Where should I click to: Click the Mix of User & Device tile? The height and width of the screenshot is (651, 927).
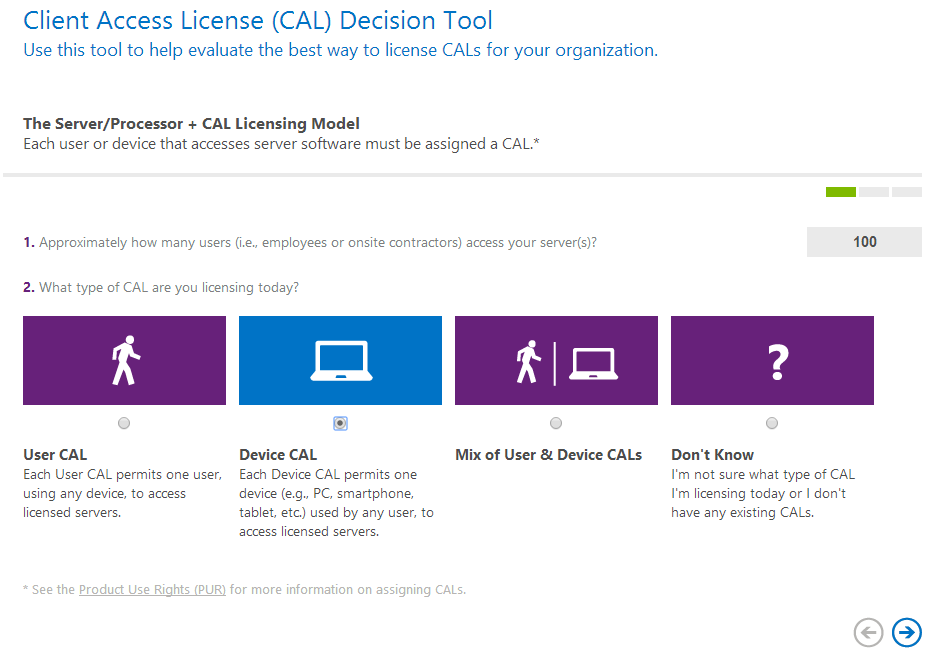556,361
